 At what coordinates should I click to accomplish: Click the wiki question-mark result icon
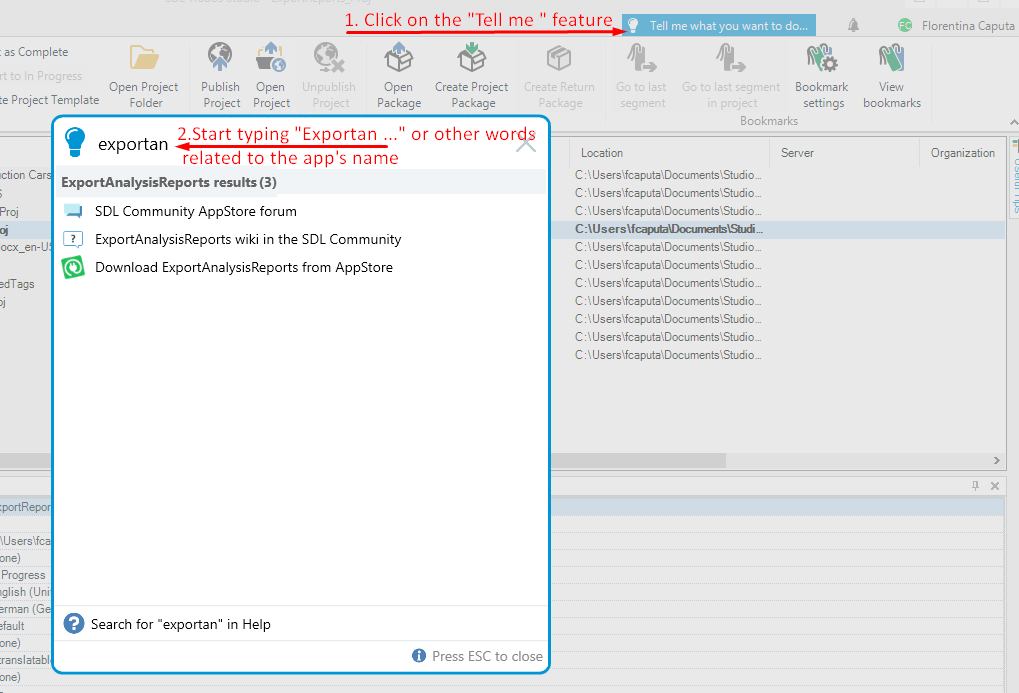click(x=73, y=239)
